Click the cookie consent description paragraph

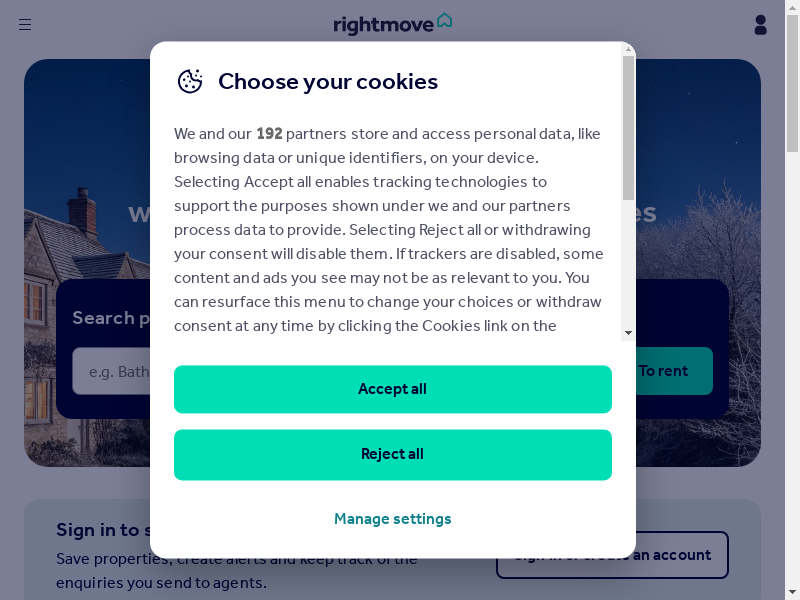[388, 230]
